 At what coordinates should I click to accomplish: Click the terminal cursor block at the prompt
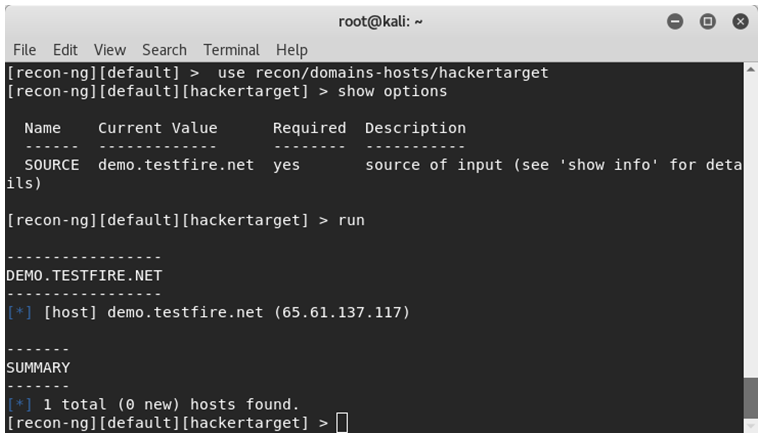pyautogui.click(x=342, y=423)
